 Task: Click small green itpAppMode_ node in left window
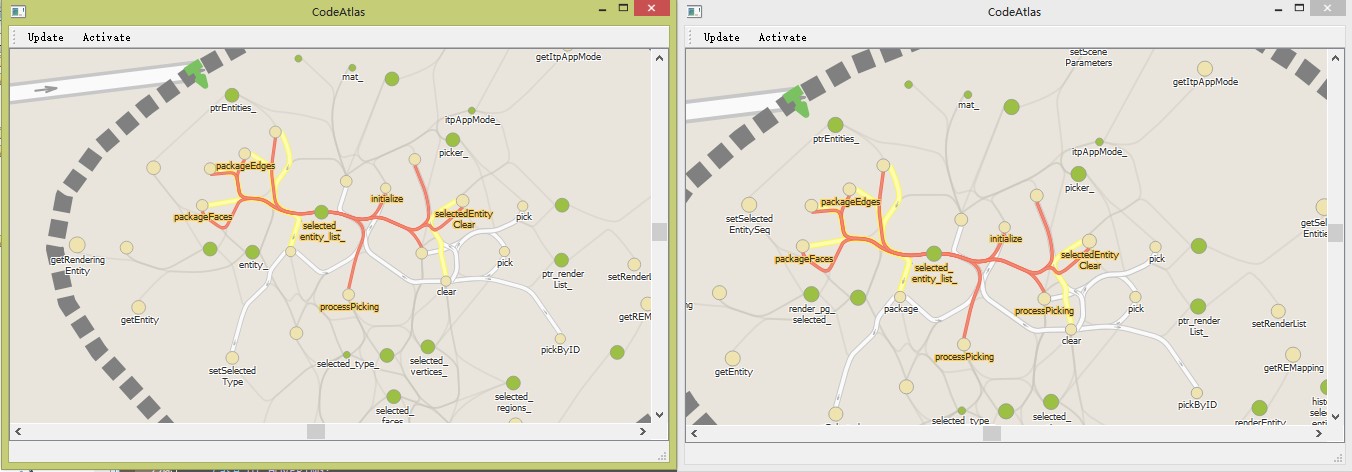pyautogui.click(x=472, y=111)
